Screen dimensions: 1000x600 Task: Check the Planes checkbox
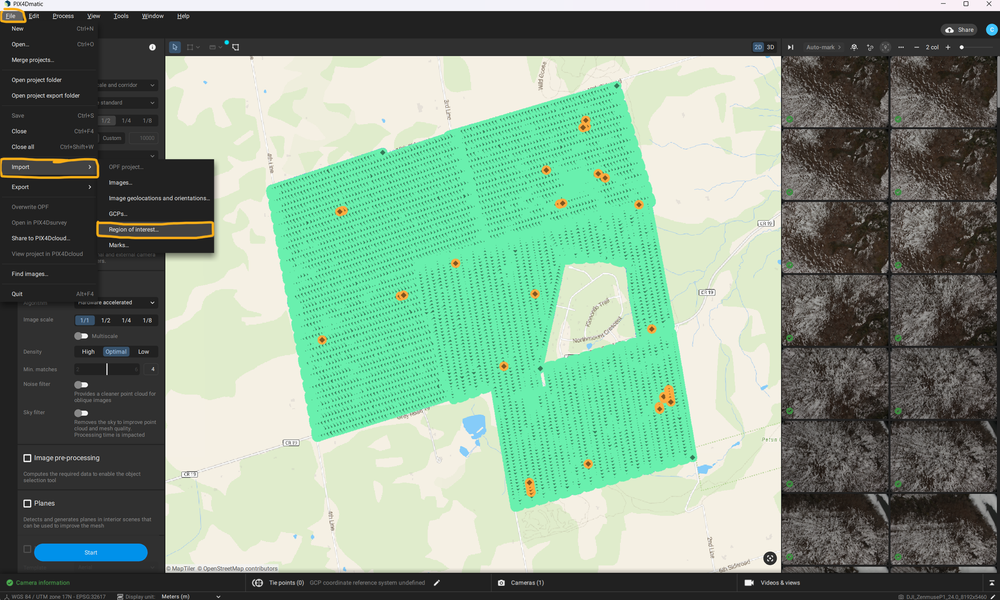coord(27,503)
